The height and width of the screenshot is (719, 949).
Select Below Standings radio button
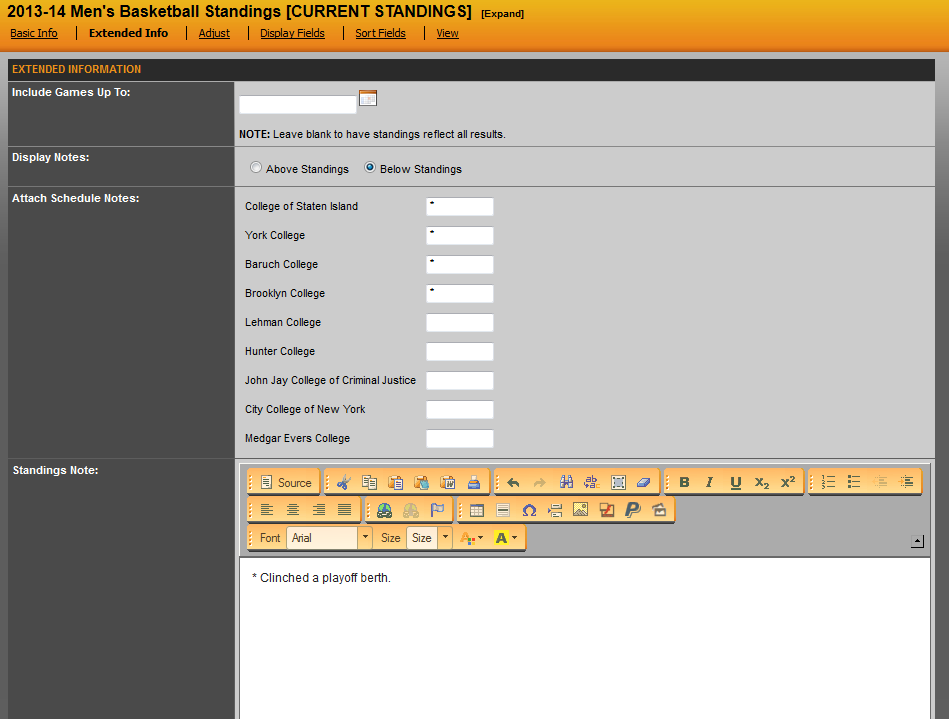pyautogui.click(x=370, y=168)
